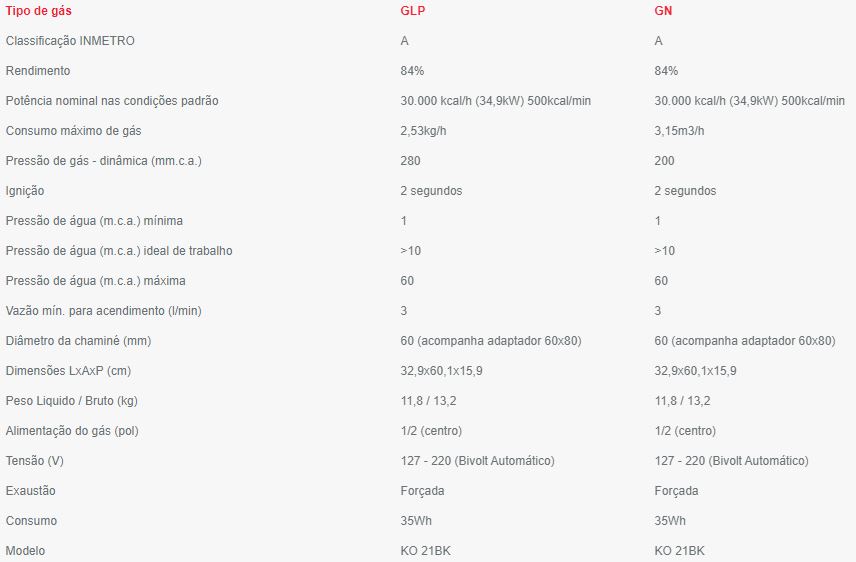Click the 'Classificação INMETRO' row label
This screenshot has width=856, height=562.
point(70,41)
